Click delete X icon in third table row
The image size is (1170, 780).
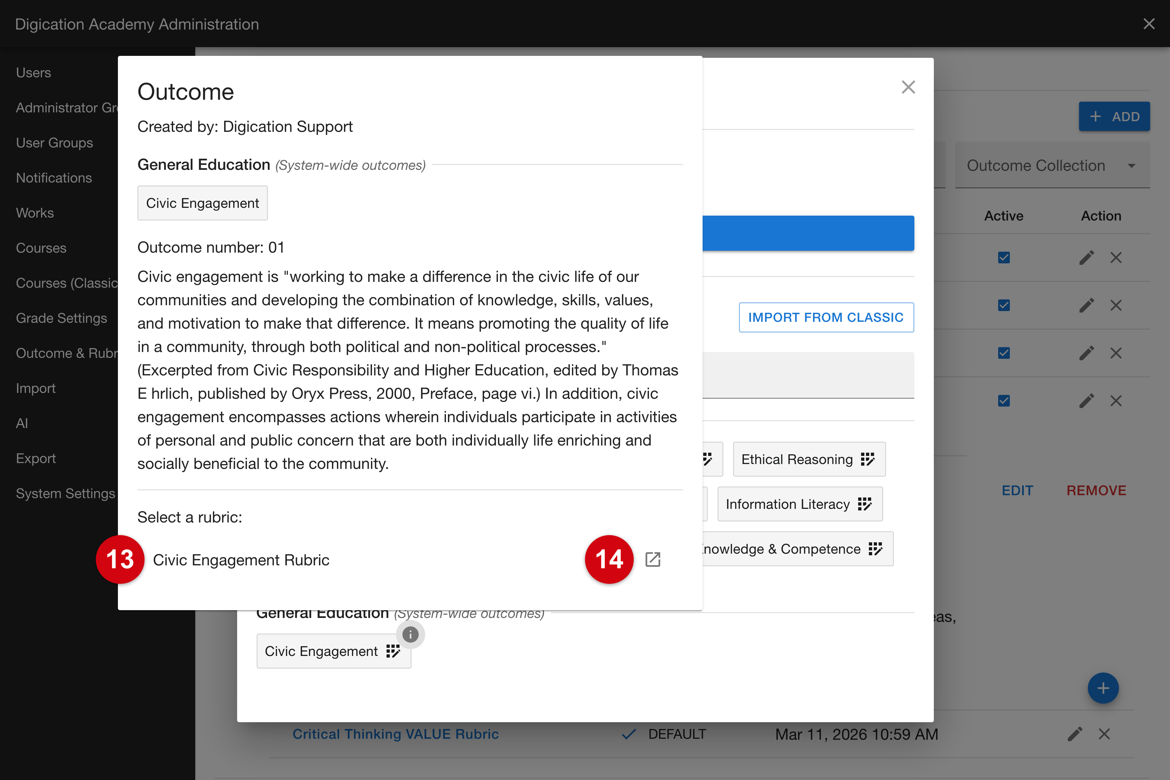[x=1116, y=353]
